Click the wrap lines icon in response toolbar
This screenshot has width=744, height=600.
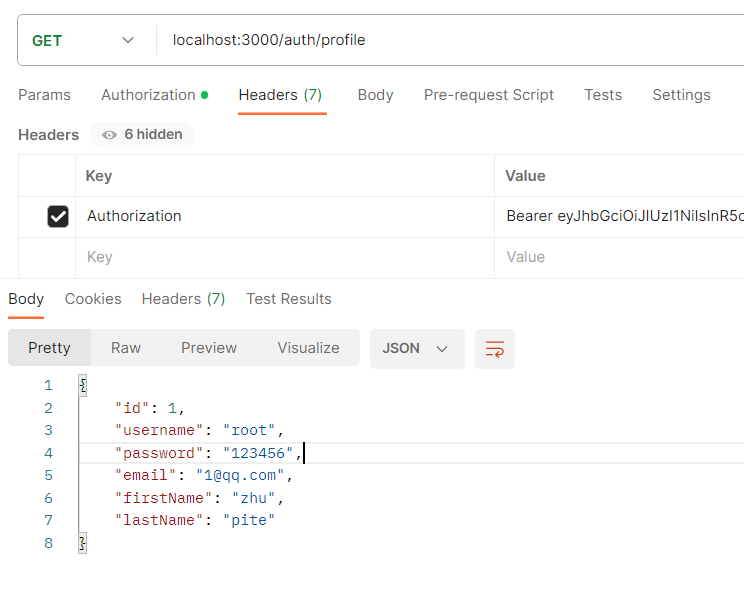coord(495,349)
